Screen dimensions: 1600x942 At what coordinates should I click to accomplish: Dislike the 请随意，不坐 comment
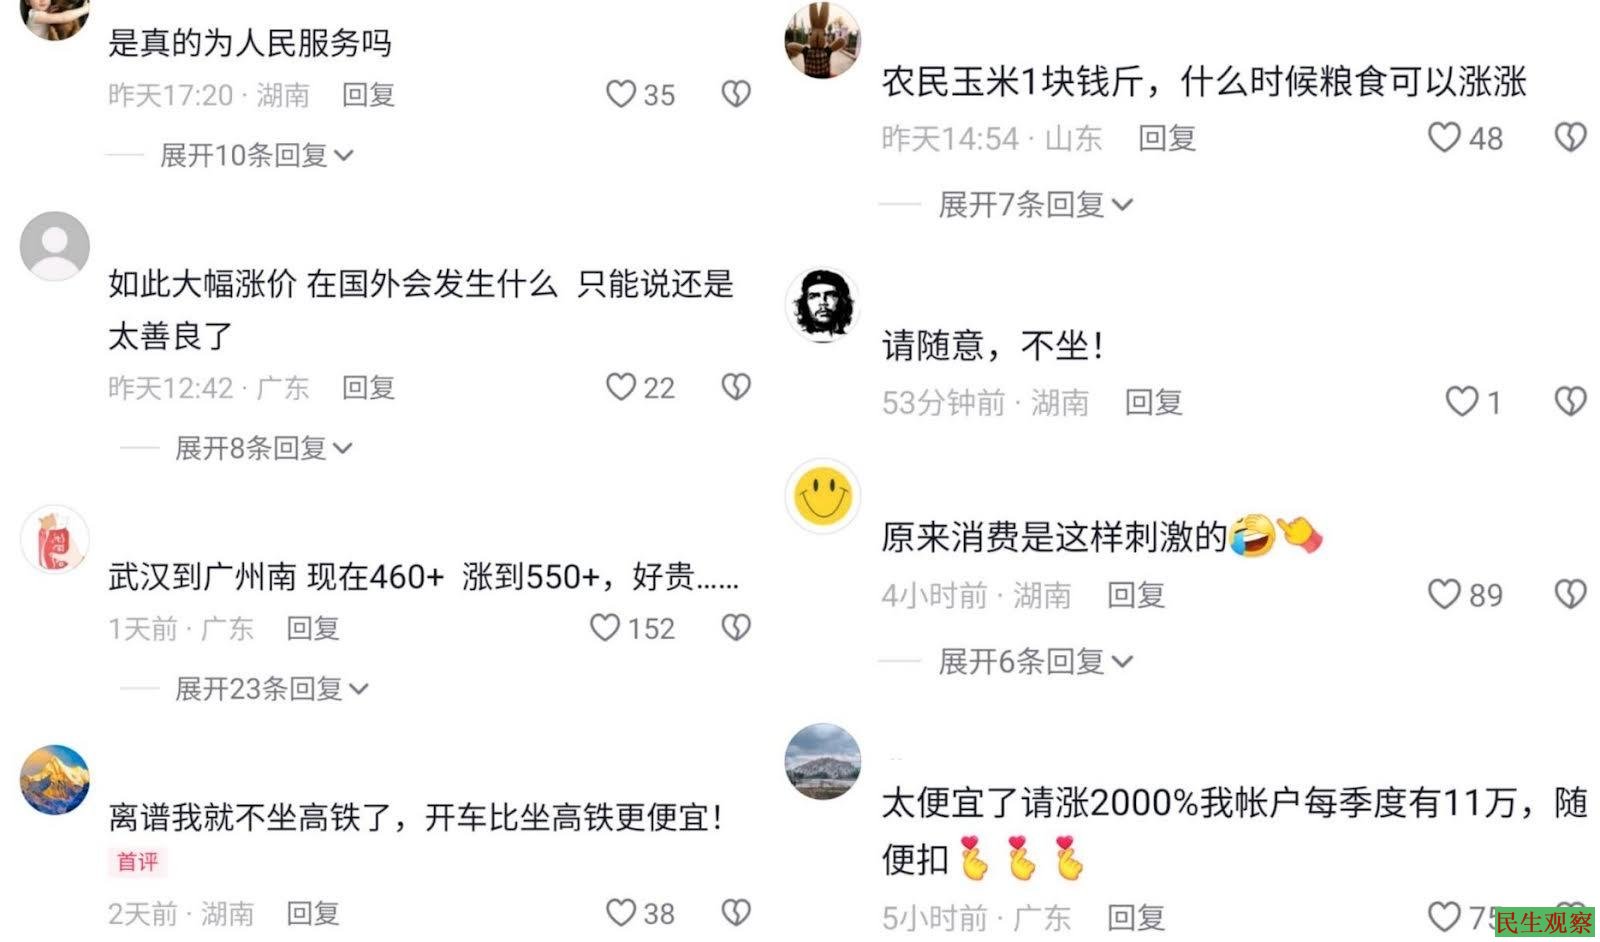pyautogui.click(x=1570, y=402)
